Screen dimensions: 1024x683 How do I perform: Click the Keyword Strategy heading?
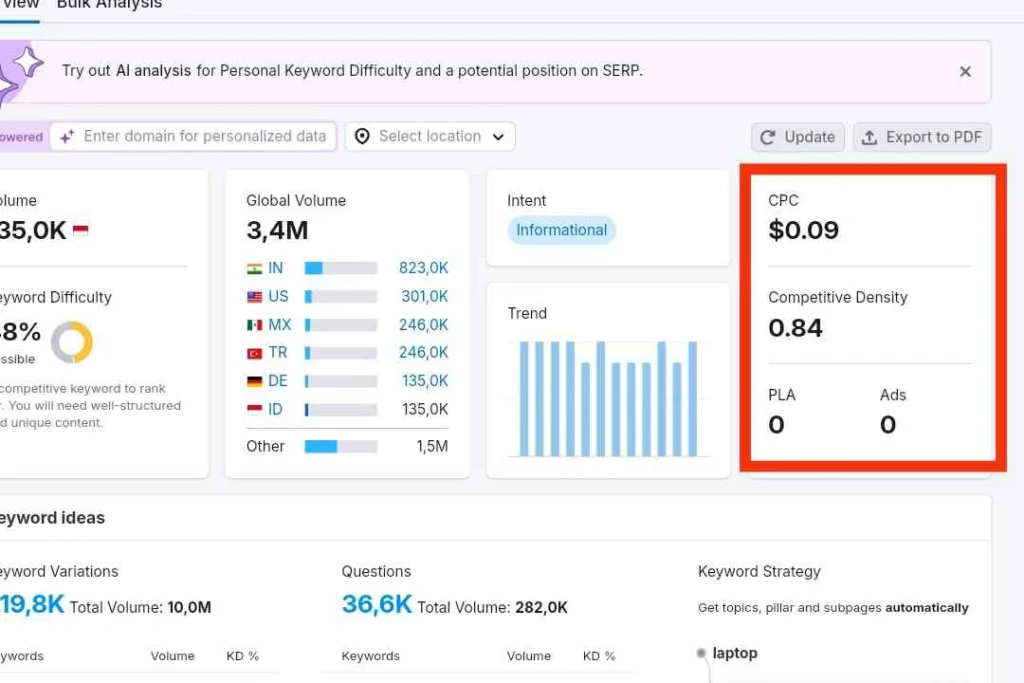pos(759,571)
